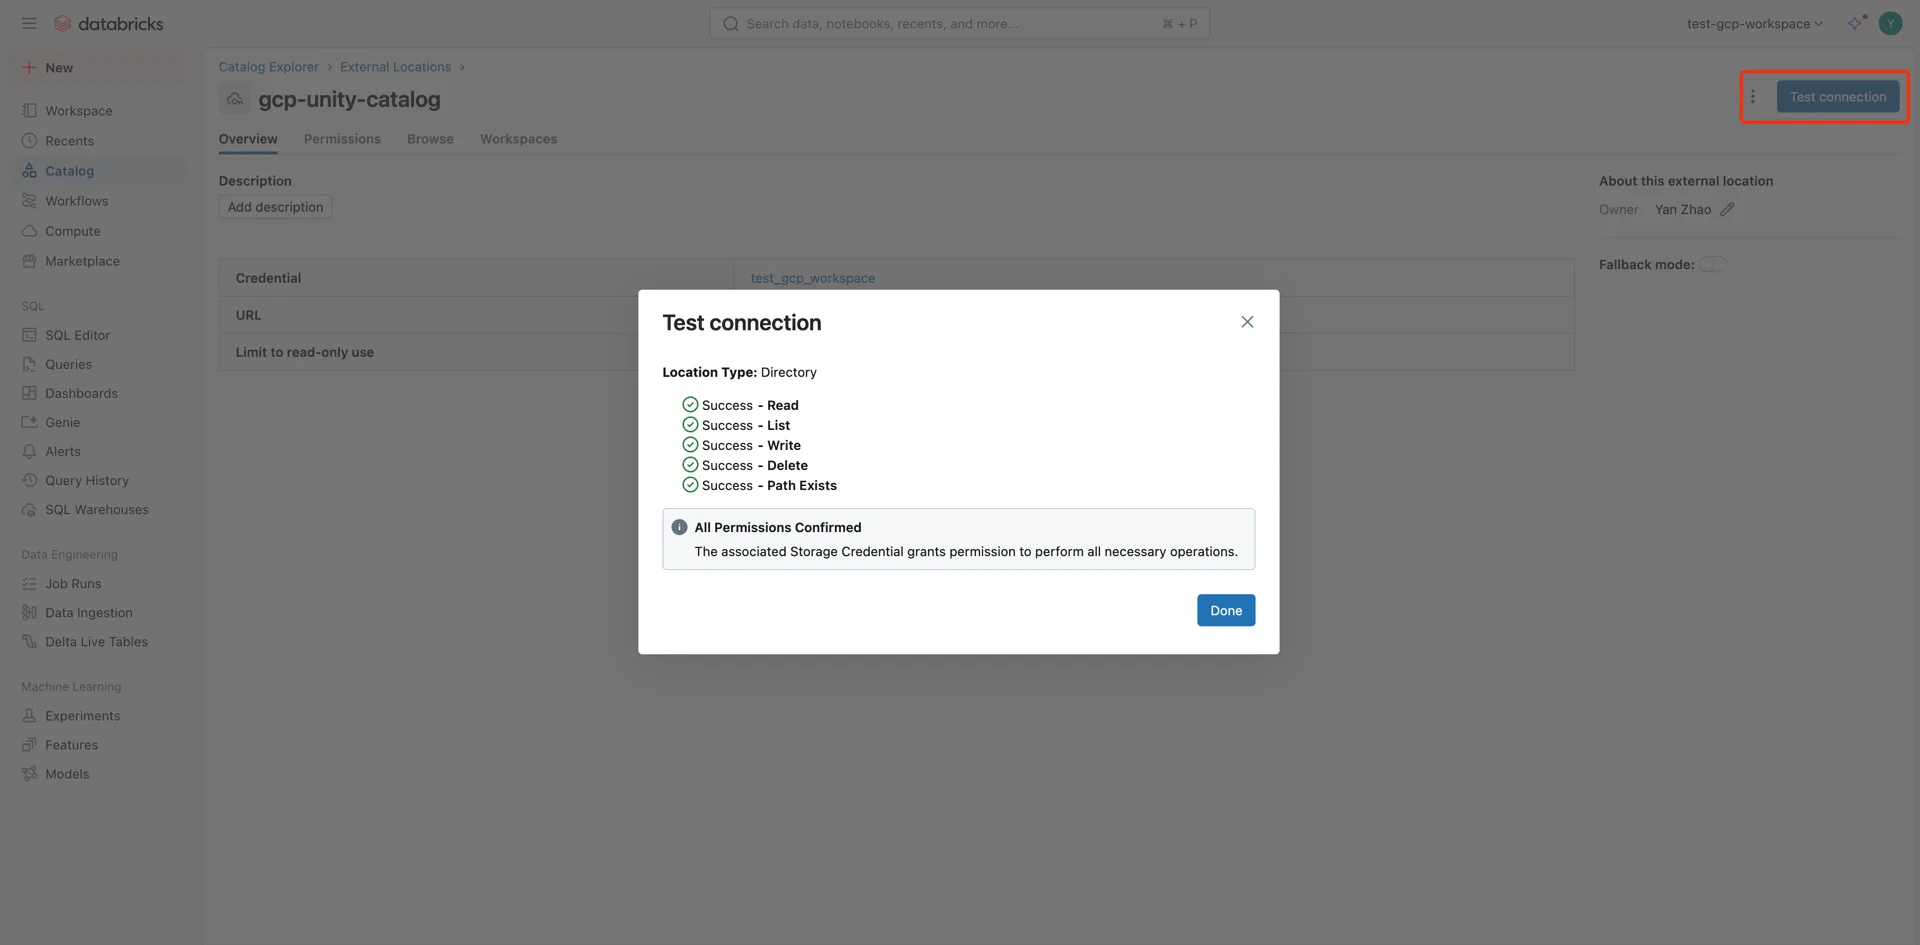Open the test_gcp_workspace credential link
The image size is (1920, 945).
click(x=813, y=278)
